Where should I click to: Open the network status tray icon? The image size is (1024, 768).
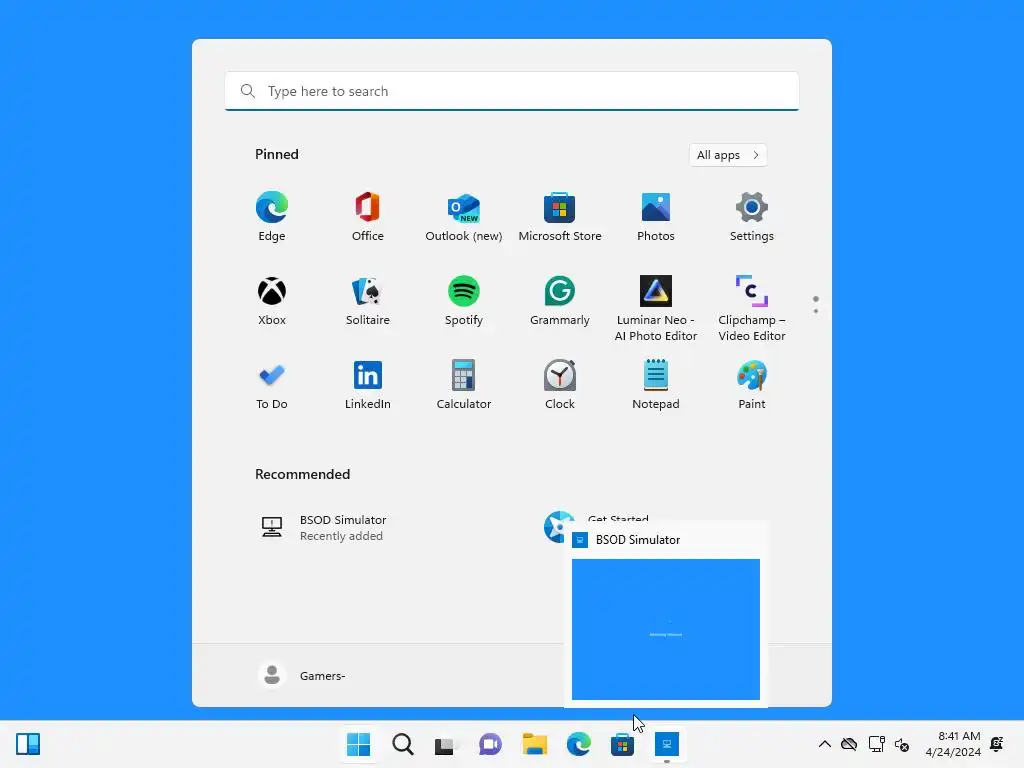(x=876, y=744)
